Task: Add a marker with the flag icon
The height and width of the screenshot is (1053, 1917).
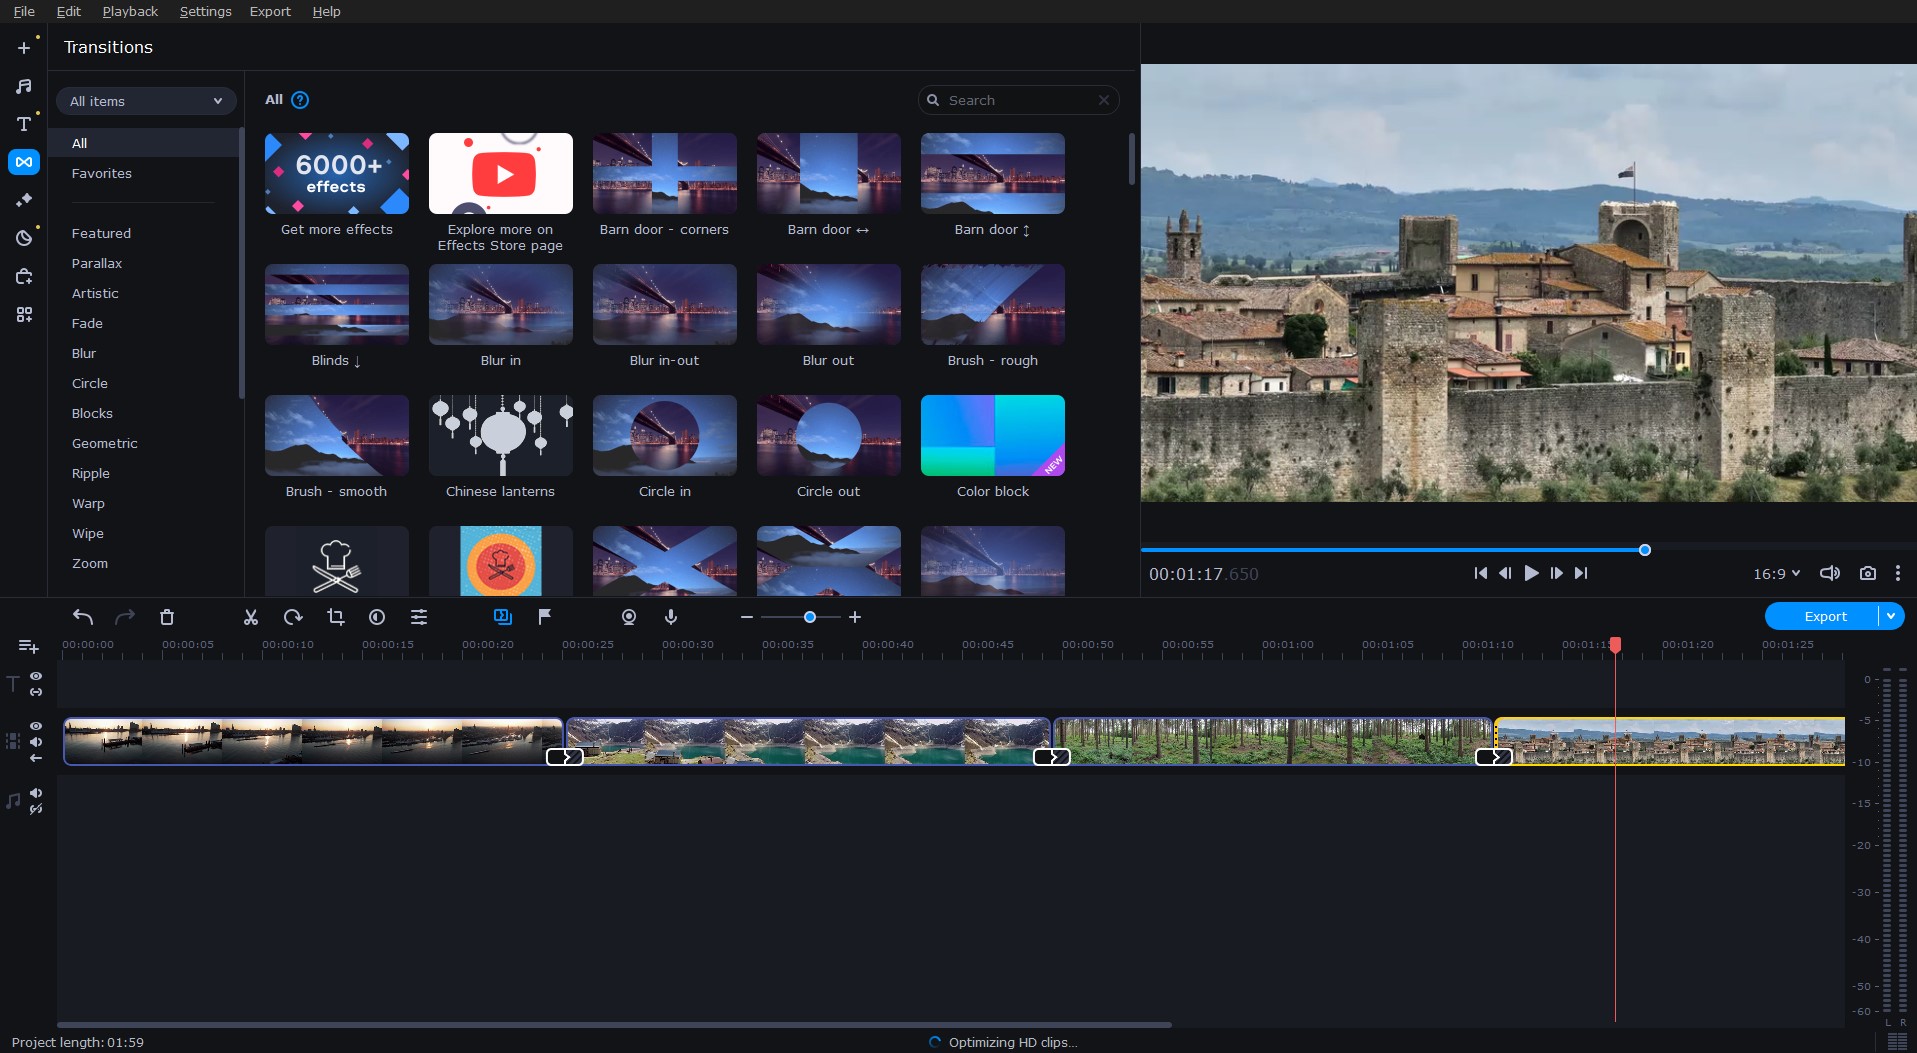Action: tap(545, 617)
